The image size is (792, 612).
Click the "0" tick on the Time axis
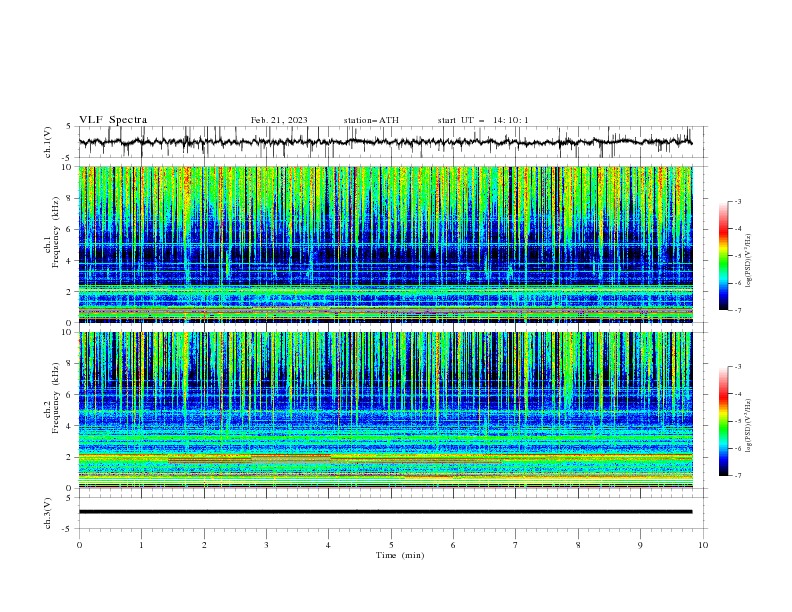pyautogui.click(x=79, y=545)
